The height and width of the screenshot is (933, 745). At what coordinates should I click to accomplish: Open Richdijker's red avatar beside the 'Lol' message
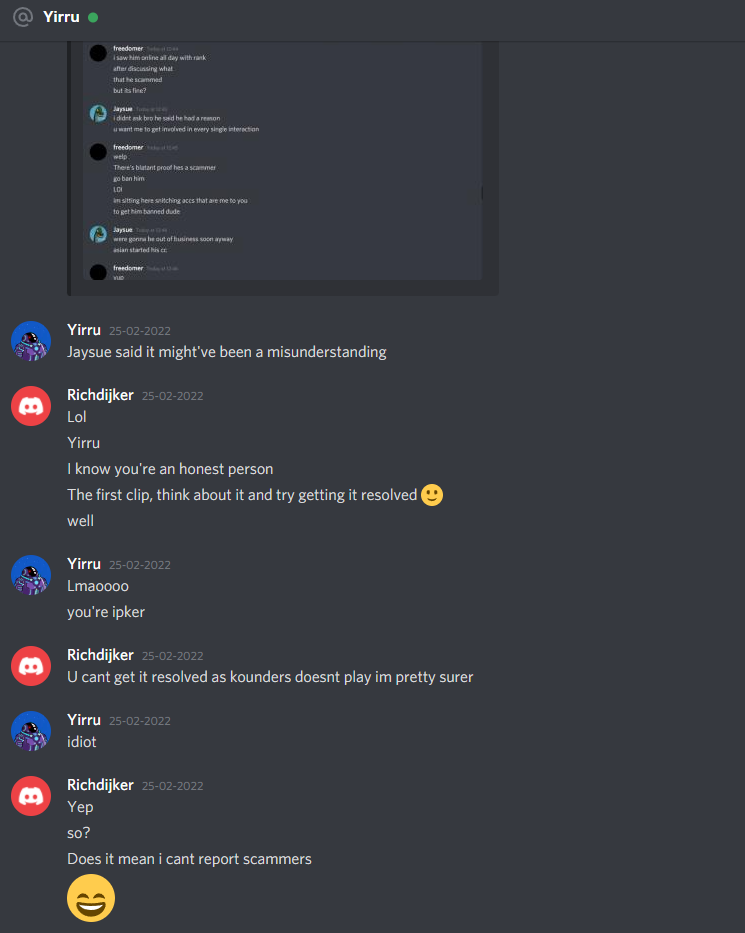click(31, 406)
